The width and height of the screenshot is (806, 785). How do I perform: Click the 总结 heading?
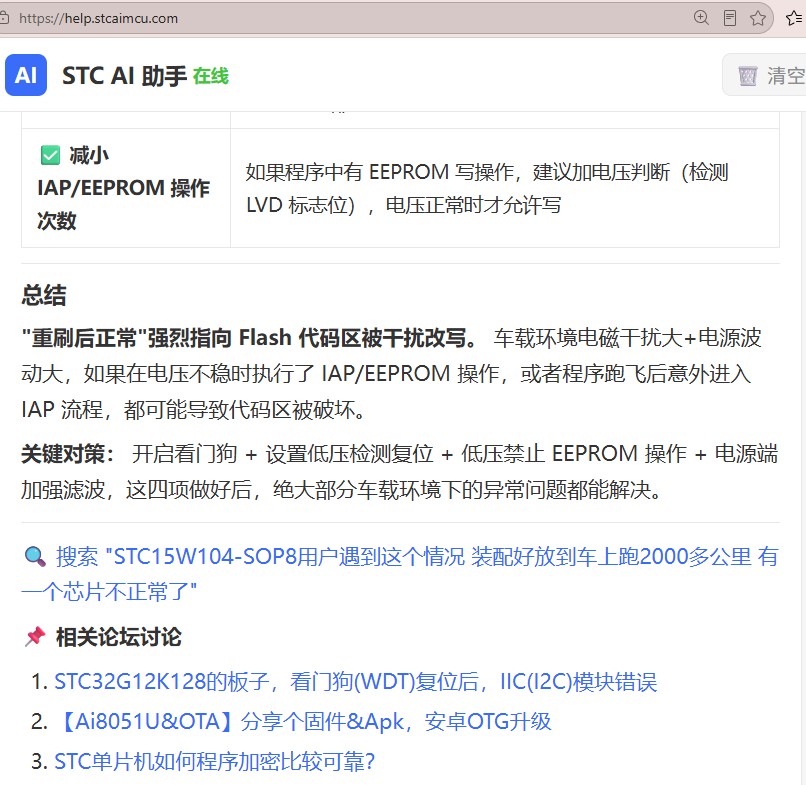tap(44, 295)
